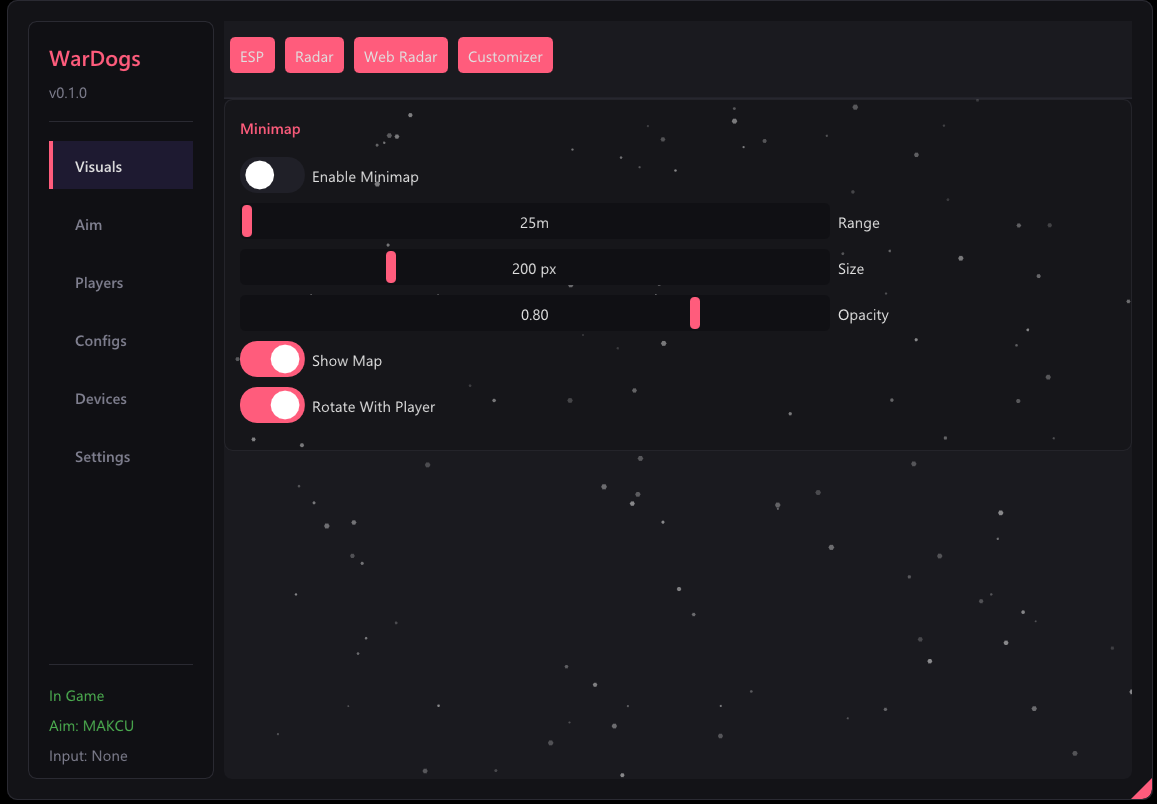
Task: Switch to the Radar tab
Action: [x=314, y=55]
